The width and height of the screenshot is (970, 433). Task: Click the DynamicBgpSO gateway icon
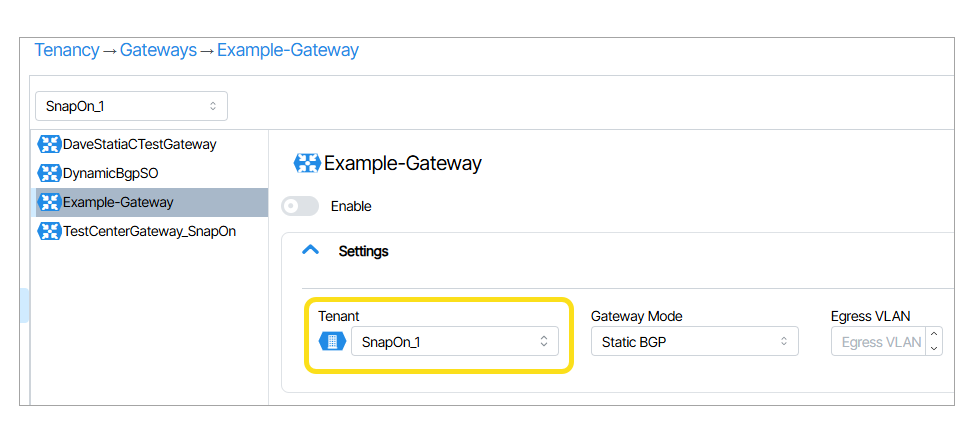click(48, 173)
